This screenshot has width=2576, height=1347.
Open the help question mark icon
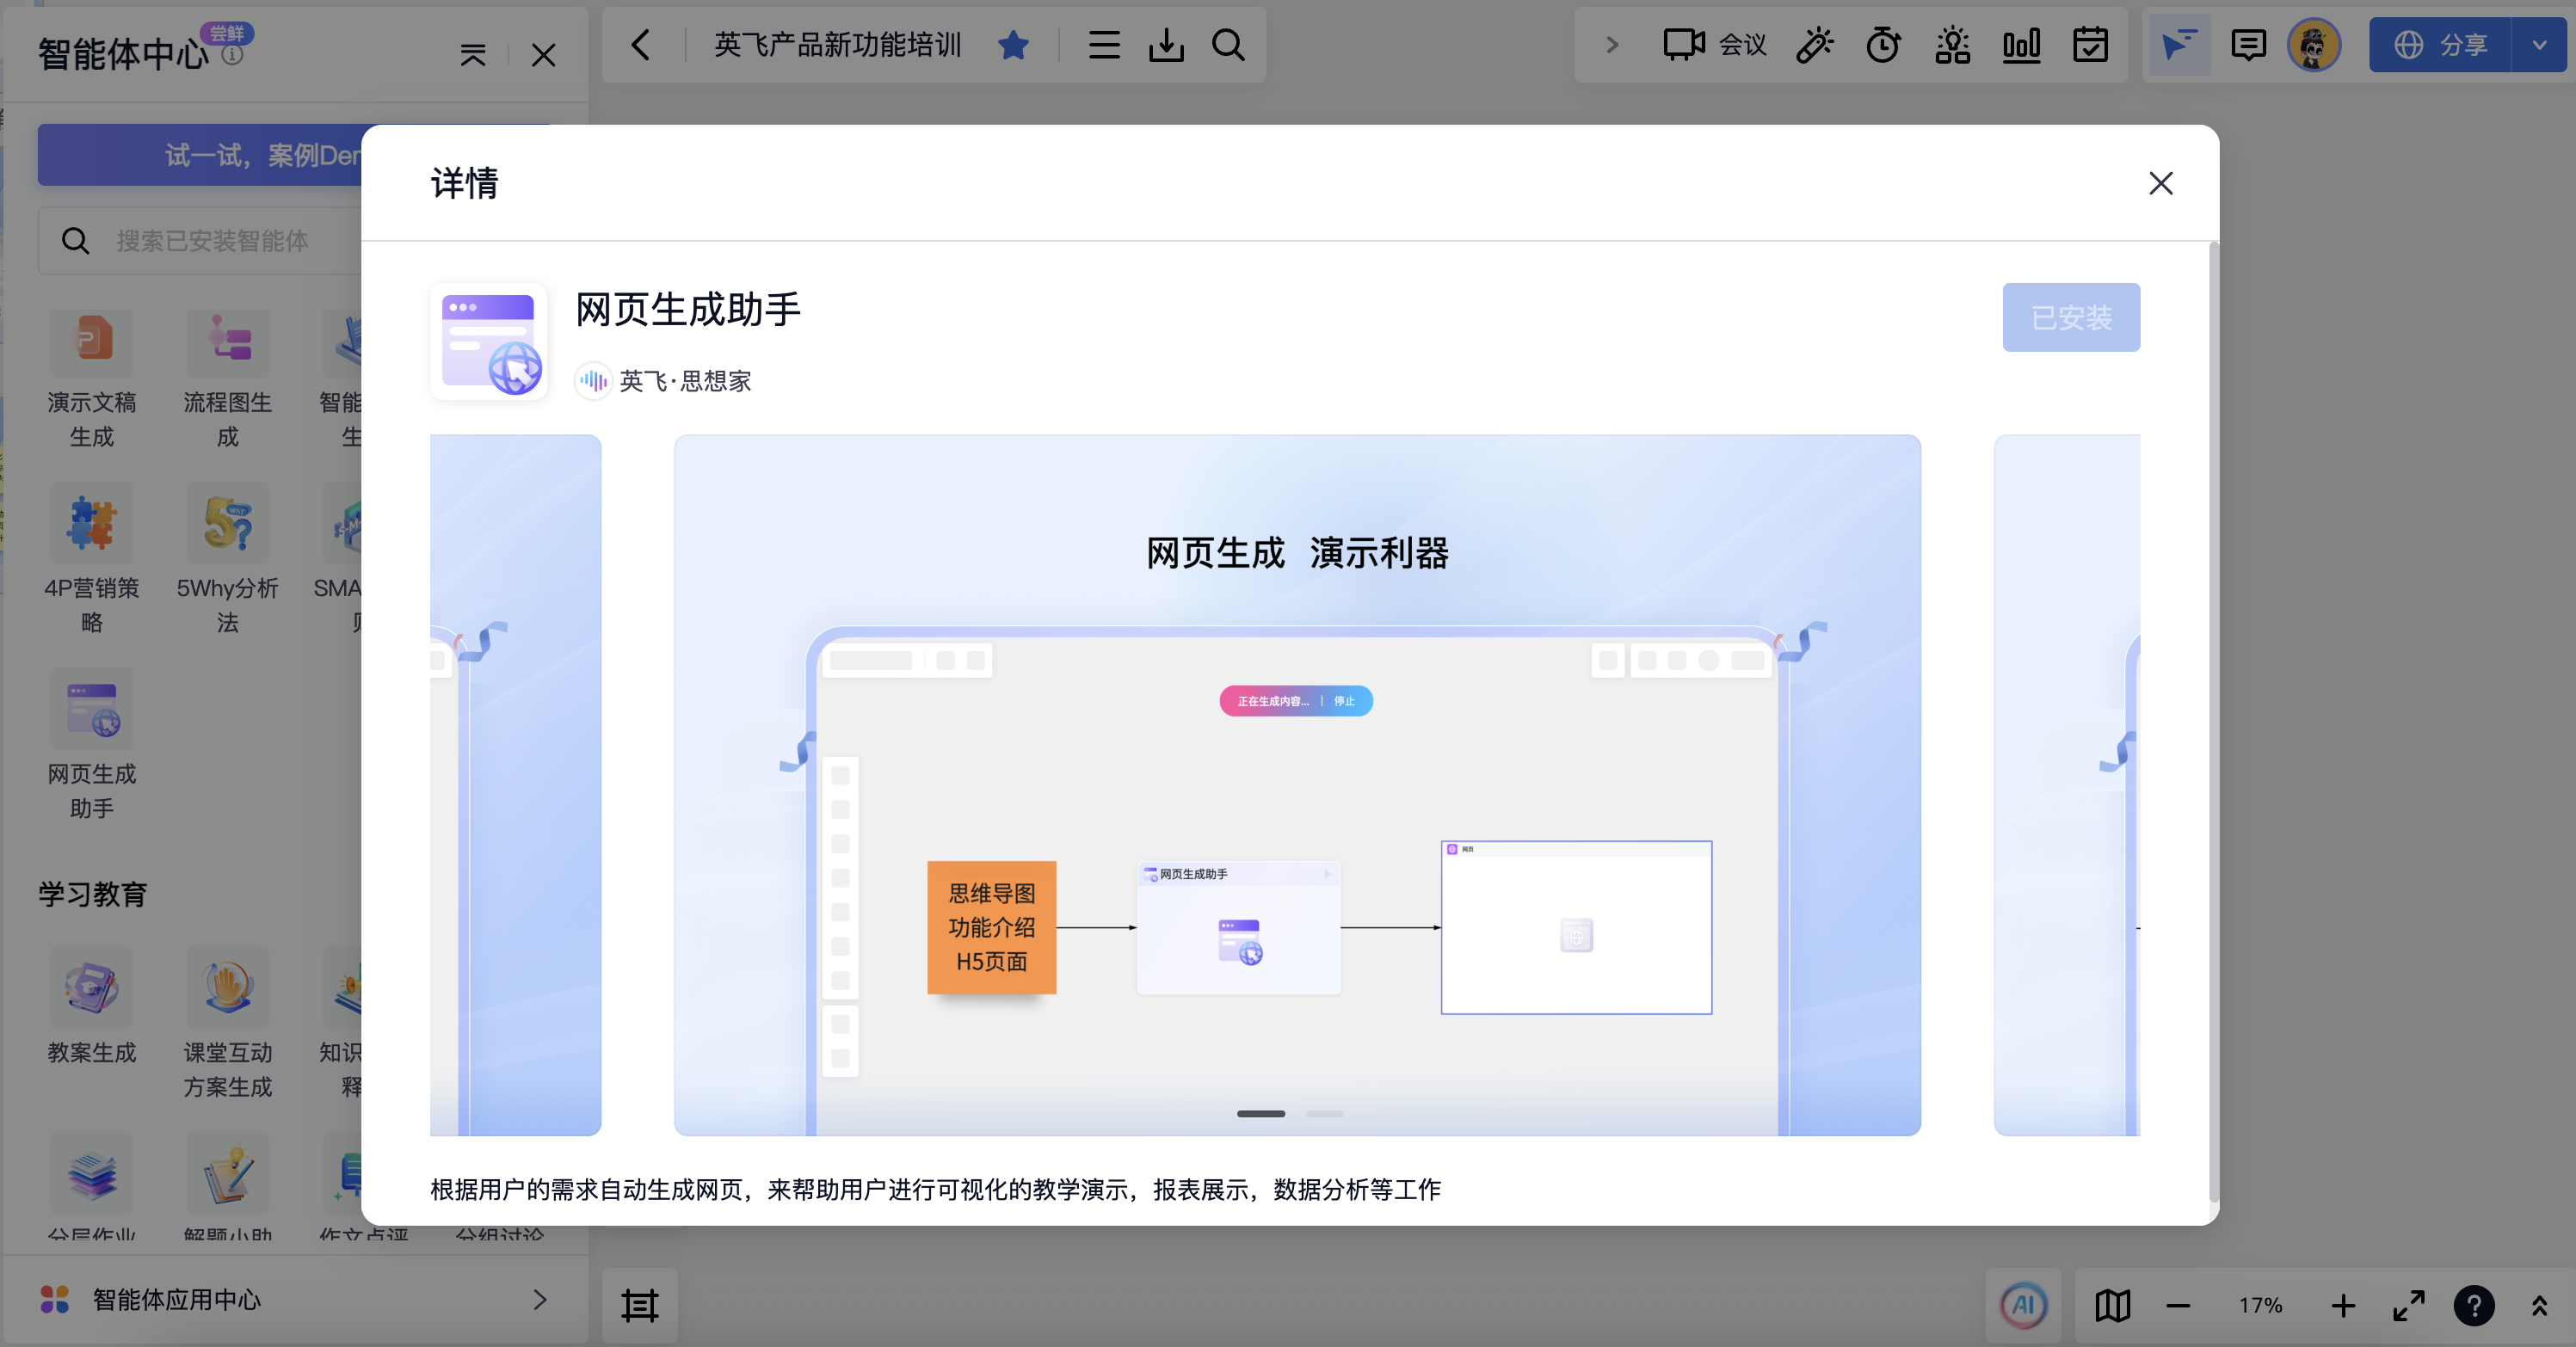(x=2474, y=1305)
